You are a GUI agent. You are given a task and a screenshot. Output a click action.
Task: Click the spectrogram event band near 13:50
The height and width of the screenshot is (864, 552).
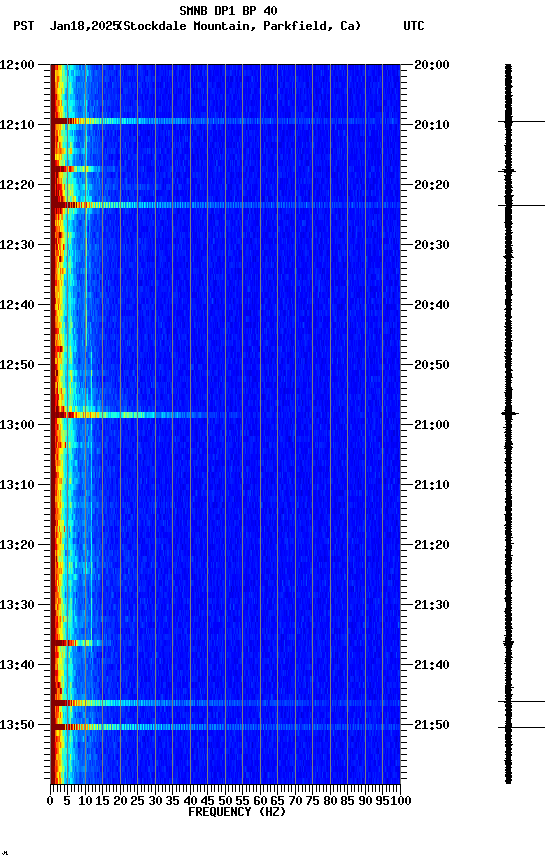tap(225, 727)
